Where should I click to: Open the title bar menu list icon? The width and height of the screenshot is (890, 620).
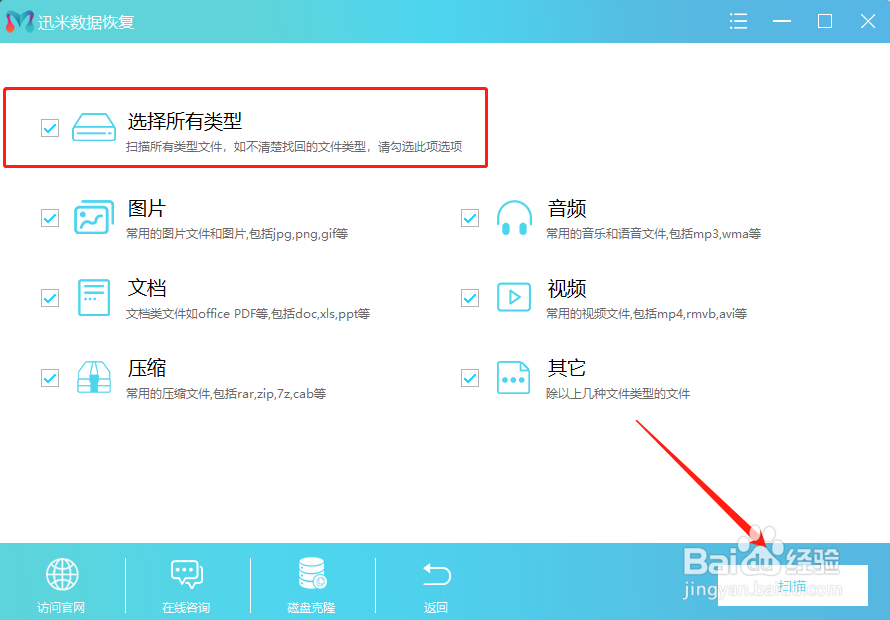738,21
